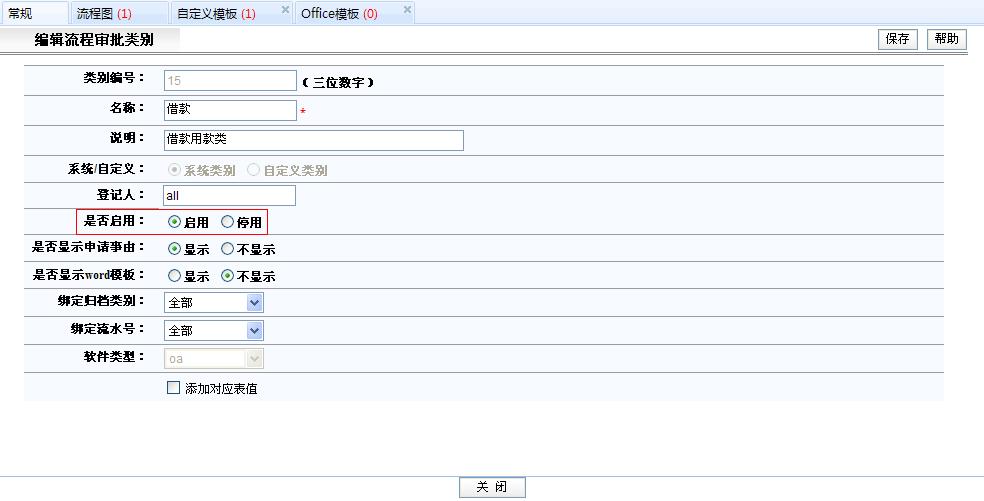Click the 保存 button
The height and width of the screenshot is (501, 984).
897,39
